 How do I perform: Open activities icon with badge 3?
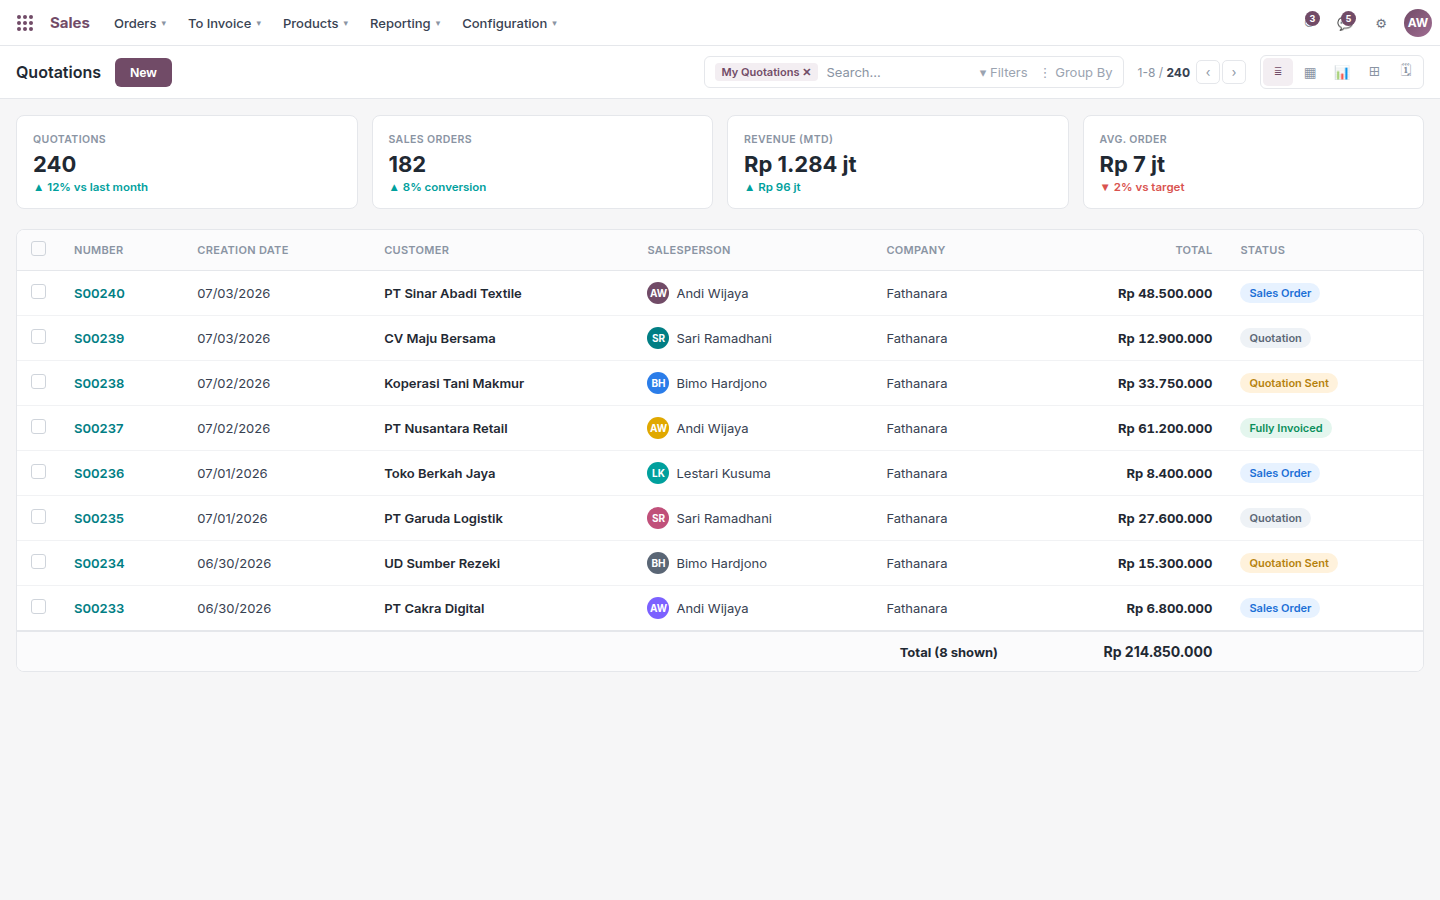pyautogui.click(x=1310, y=22)
